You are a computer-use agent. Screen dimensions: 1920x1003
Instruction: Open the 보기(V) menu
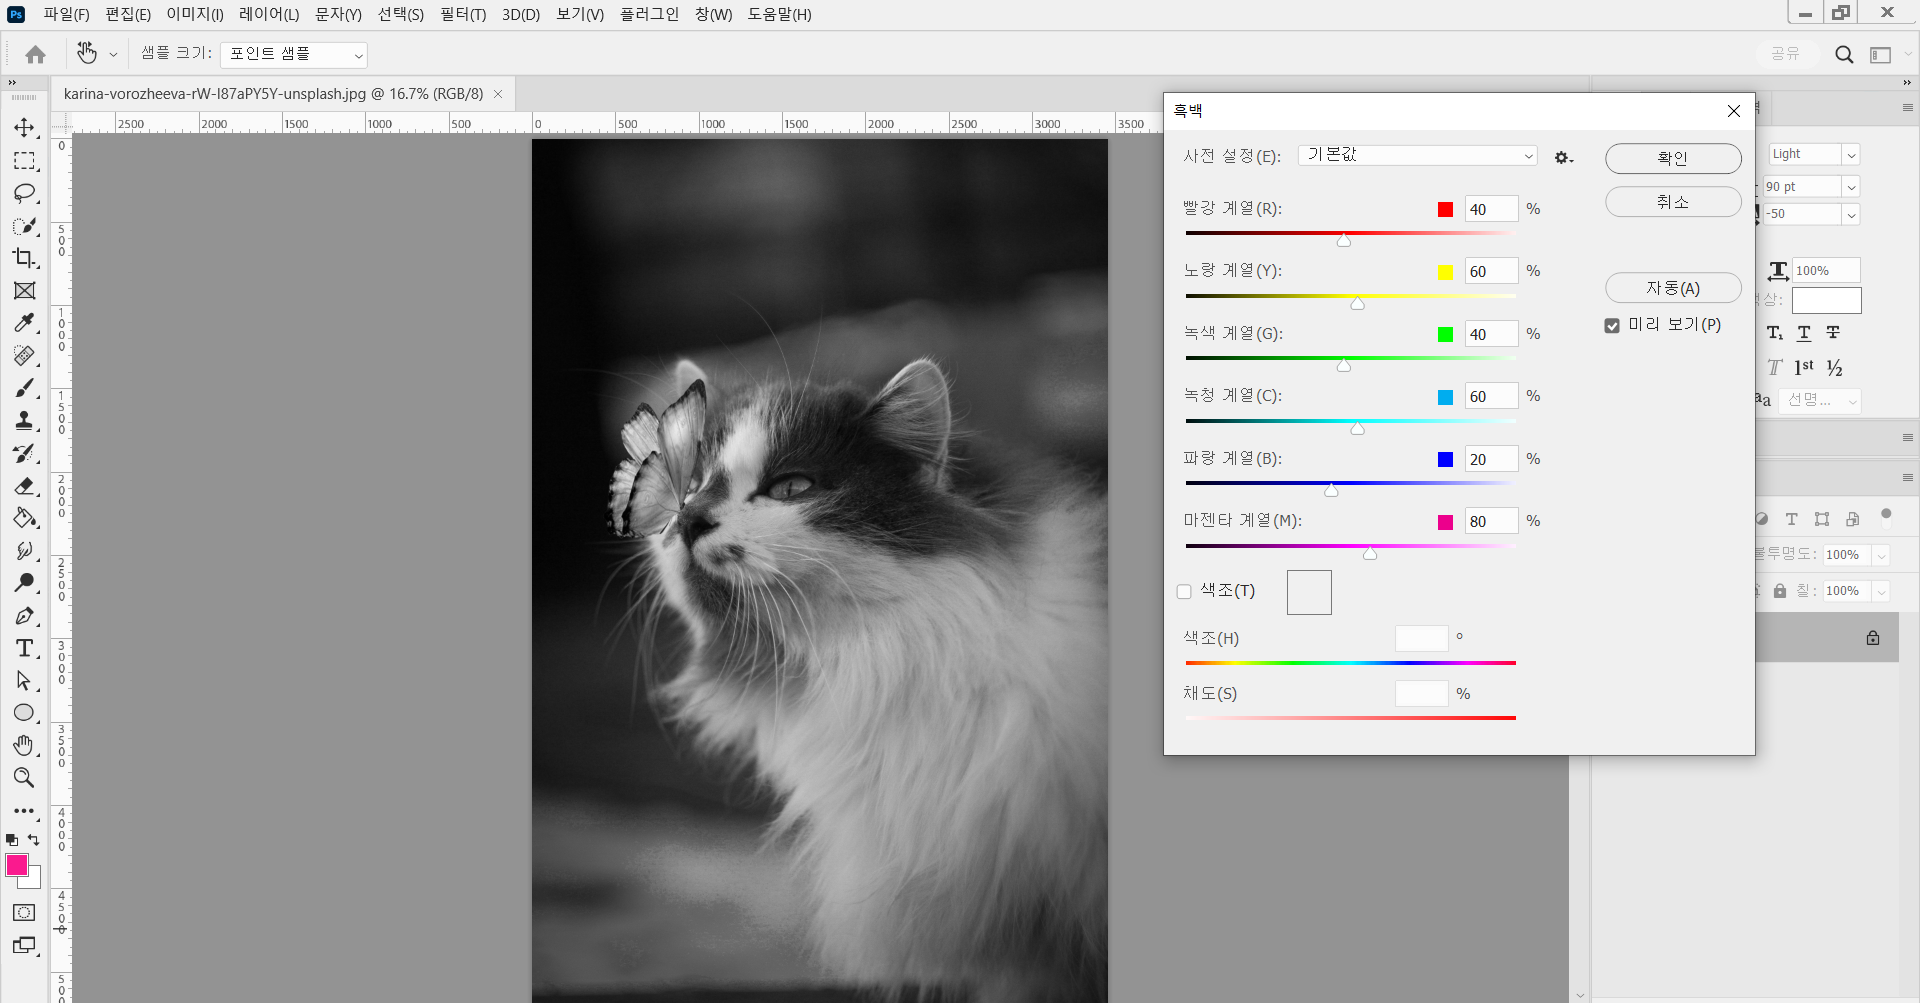[x=580, y=14]
